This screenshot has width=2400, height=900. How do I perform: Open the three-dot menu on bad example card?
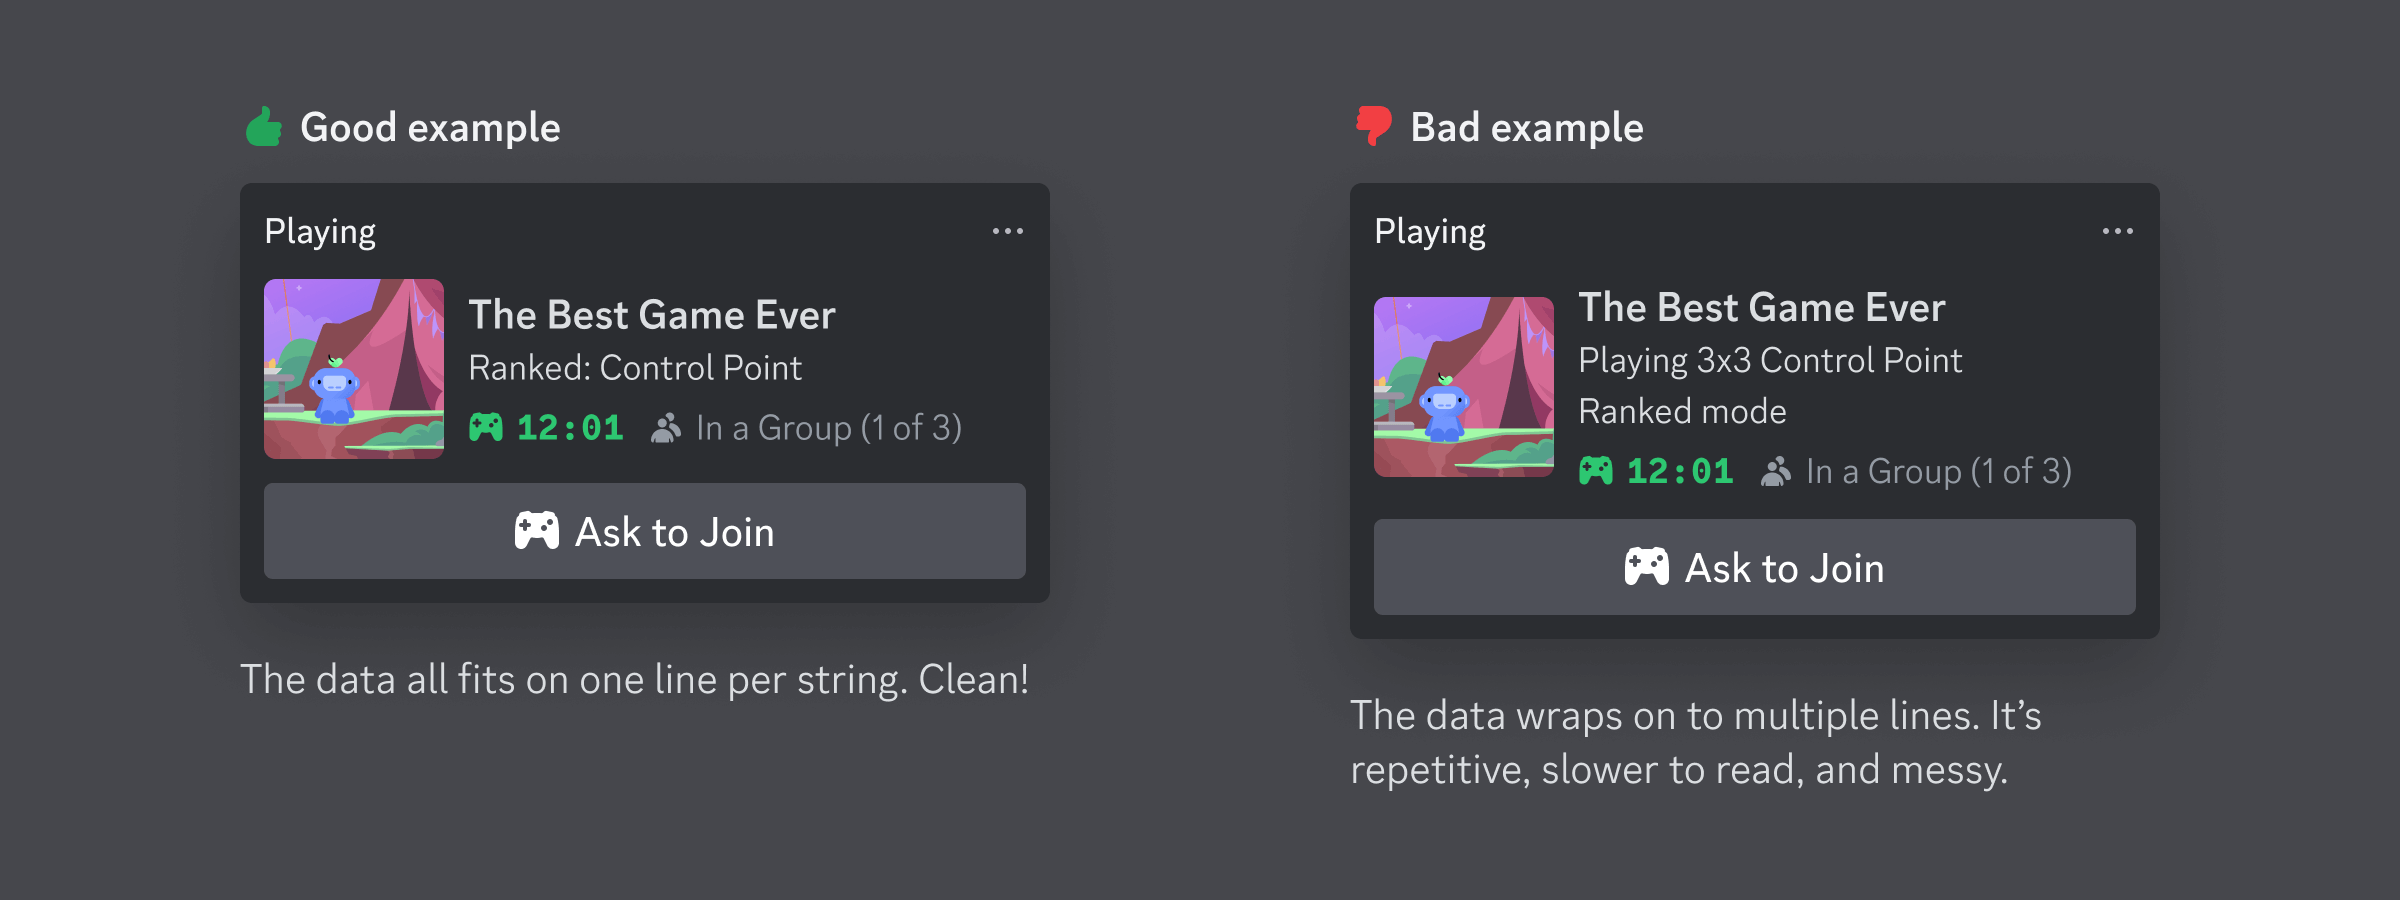(x=2117, y=231)
